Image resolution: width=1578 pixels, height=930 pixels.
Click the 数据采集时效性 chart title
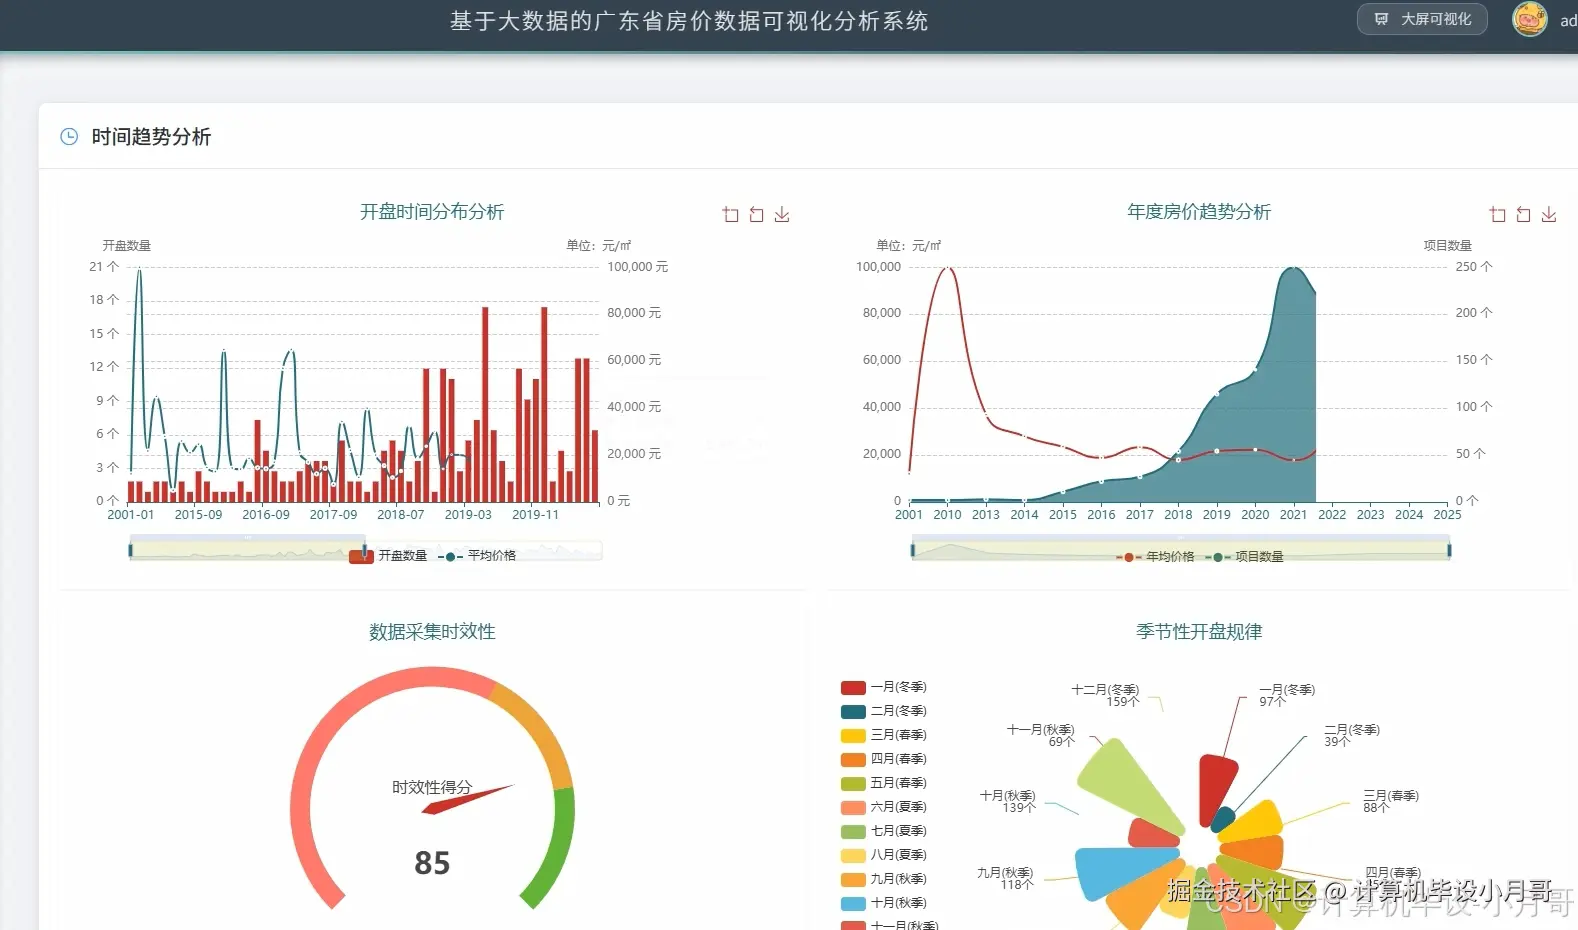pyautogui.click(x=432, y=632)
